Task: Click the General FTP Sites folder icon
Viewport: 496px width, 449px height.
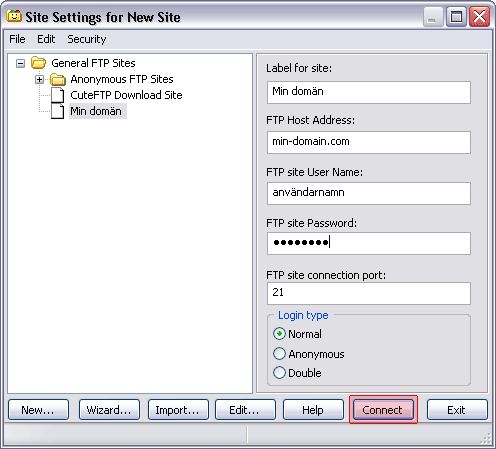Action: point(38,63)
